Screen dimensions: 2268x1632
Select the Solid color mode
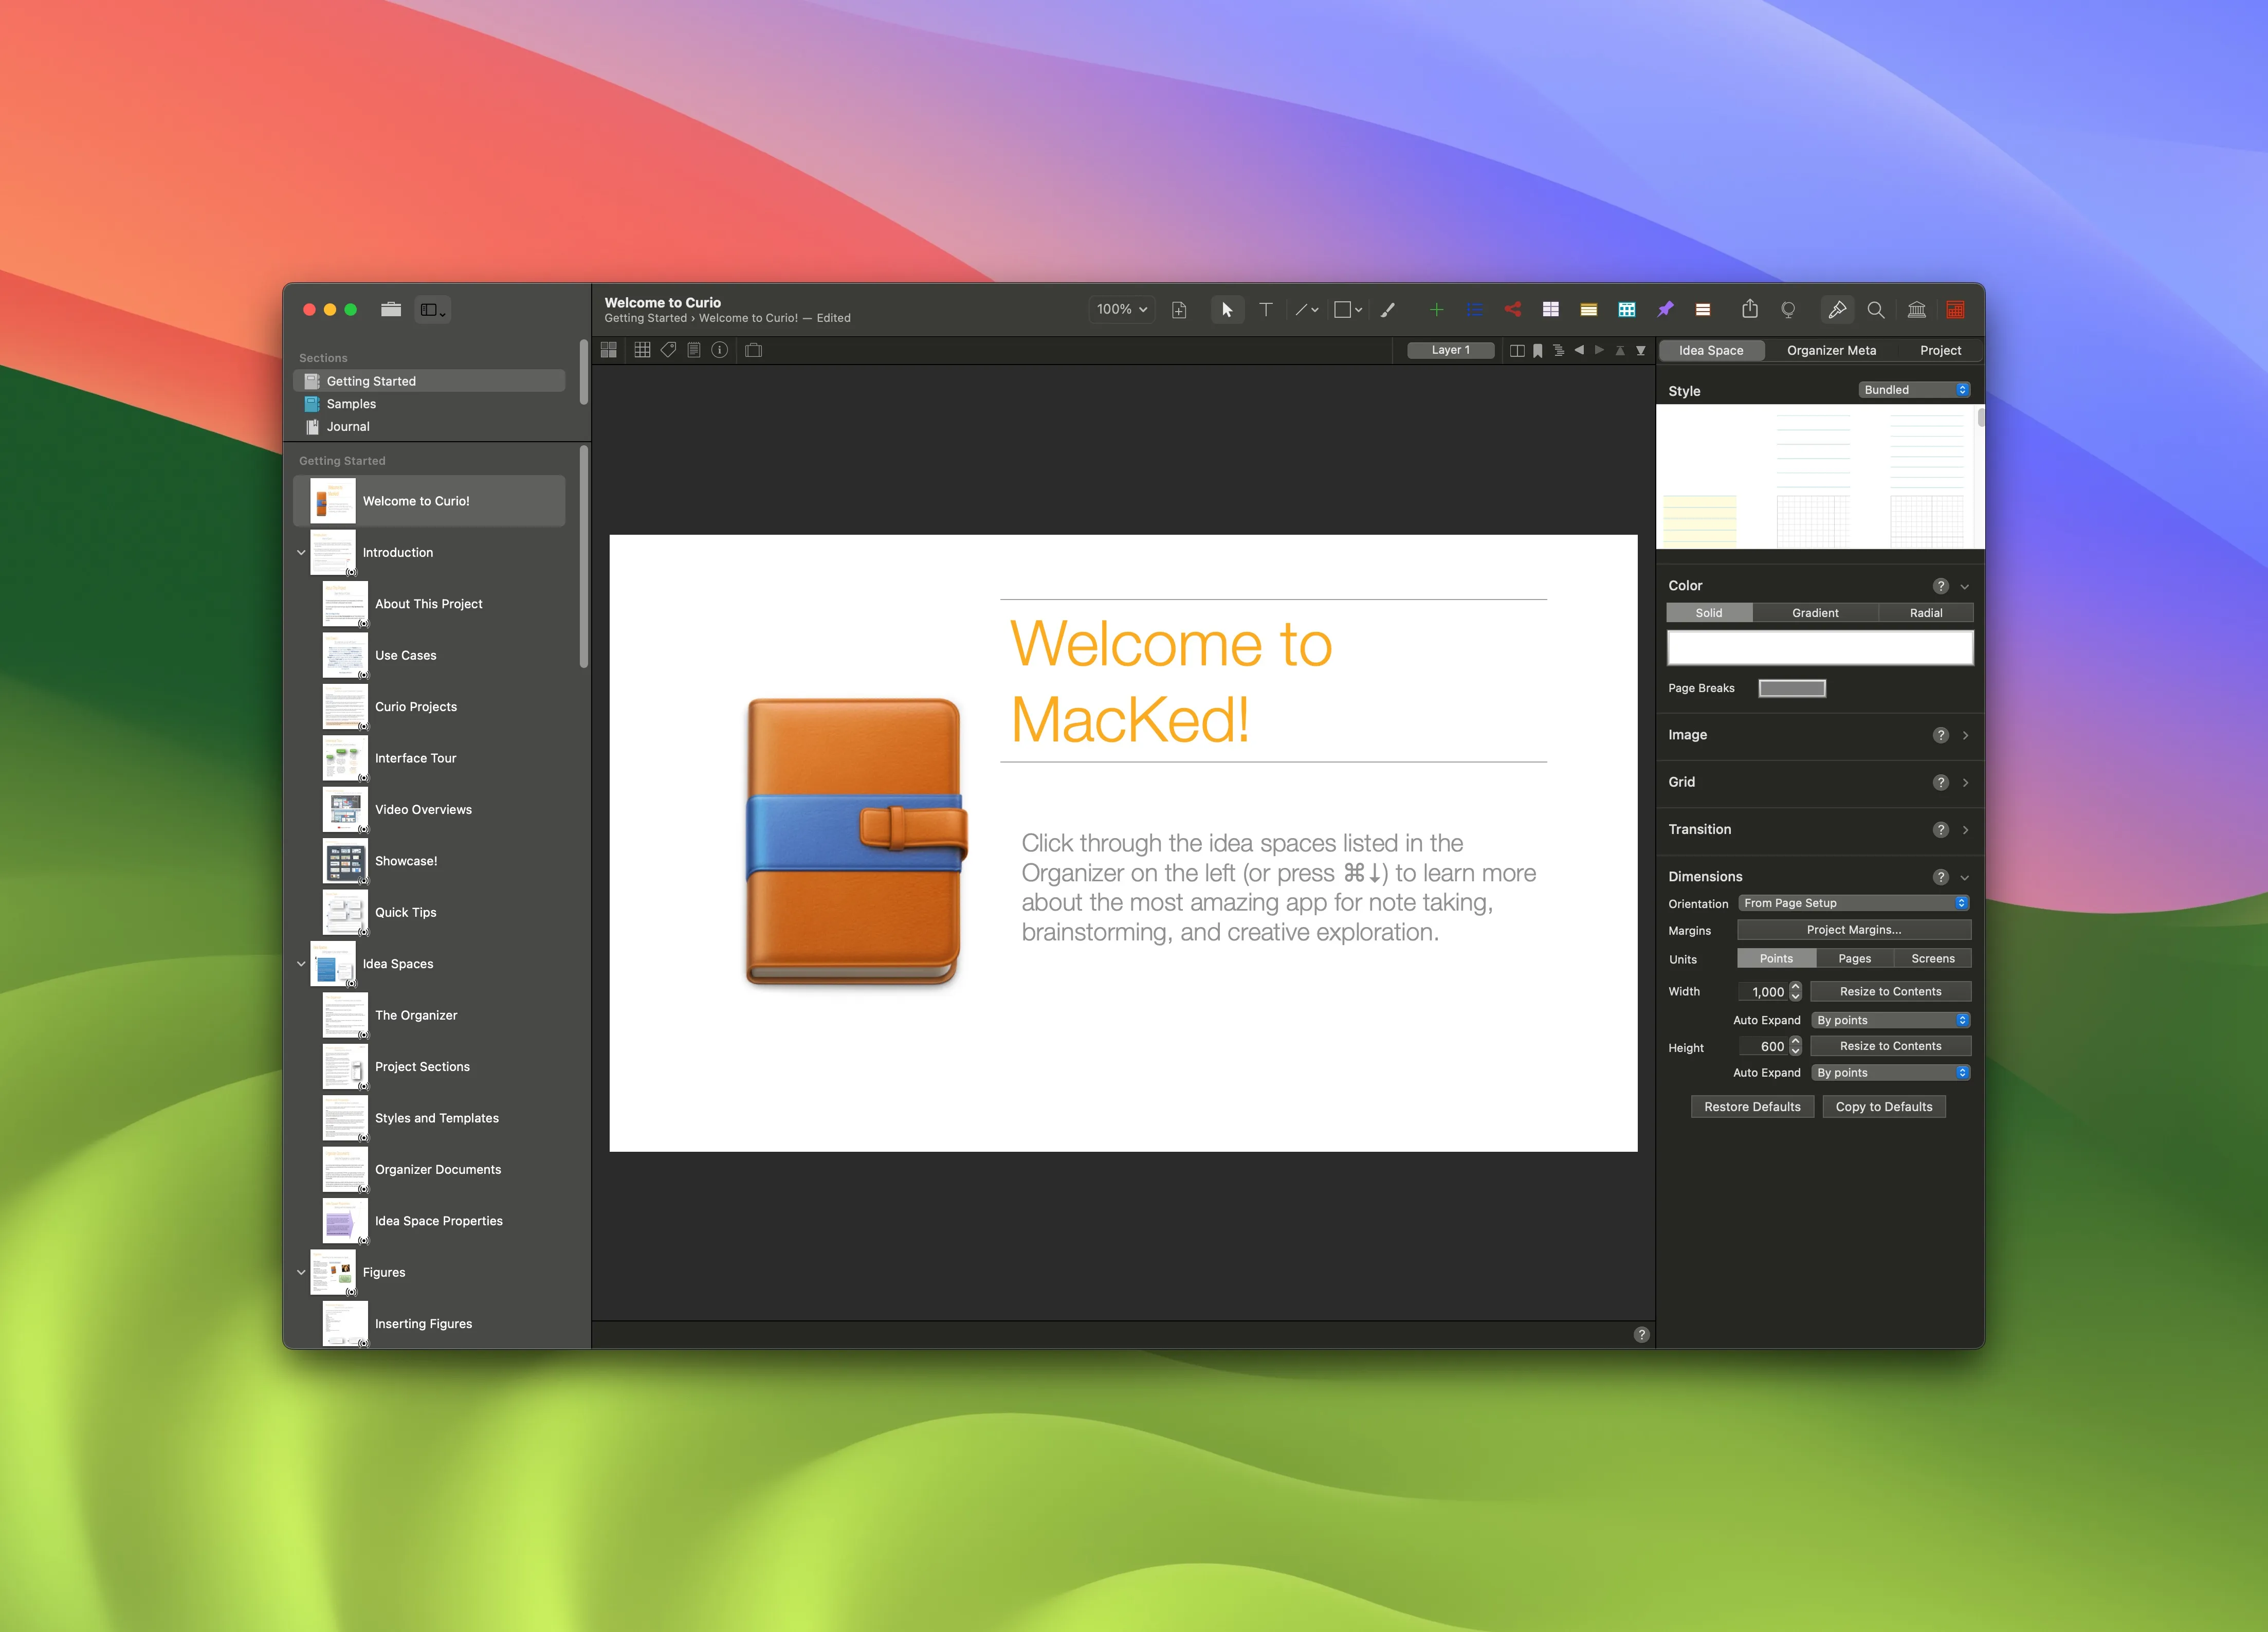point(1708,613)
